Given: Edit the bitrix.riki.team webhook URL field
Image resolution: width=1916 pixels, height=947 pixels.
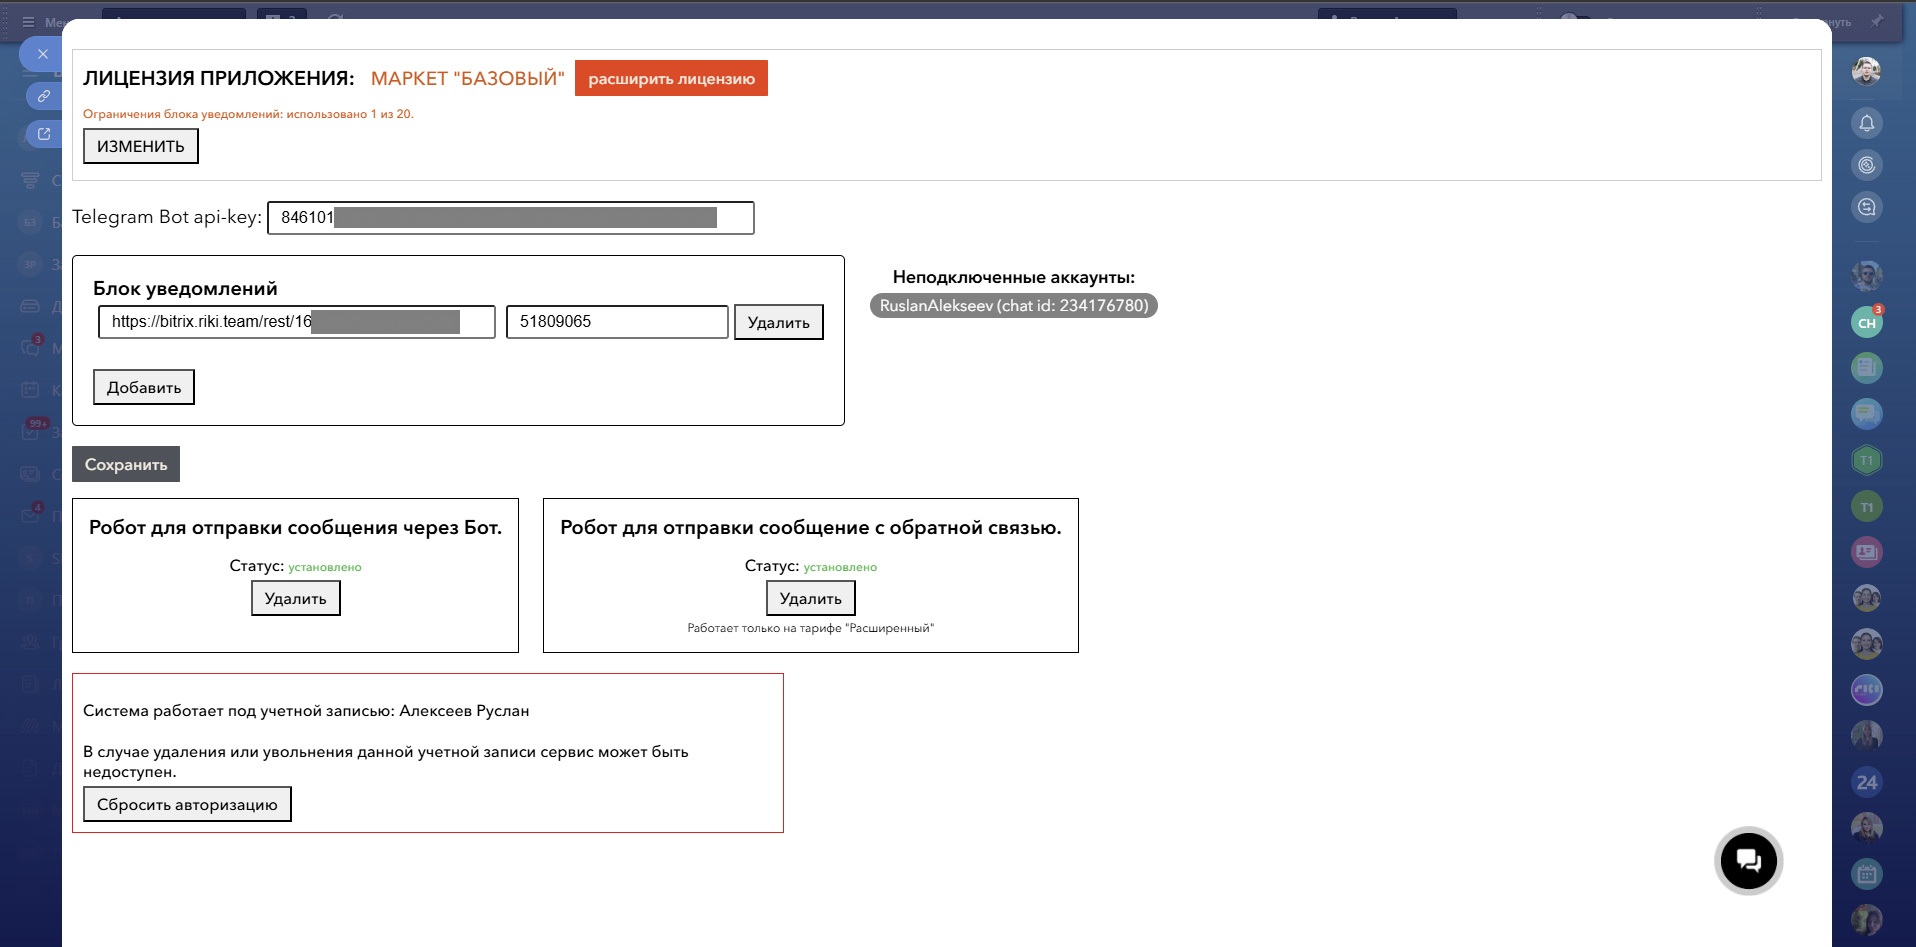Looking at the screenshot, I should [x=297, y=322].
